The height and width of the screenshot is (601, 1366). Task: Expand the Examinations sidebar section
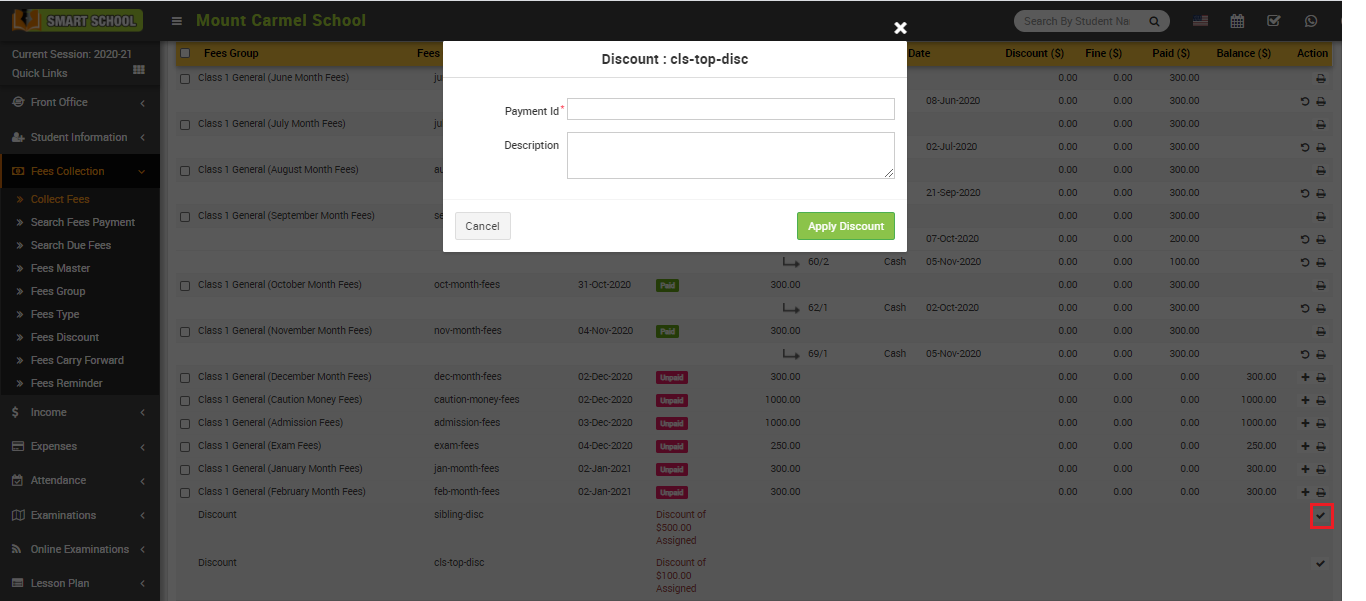tap(78, 515)
